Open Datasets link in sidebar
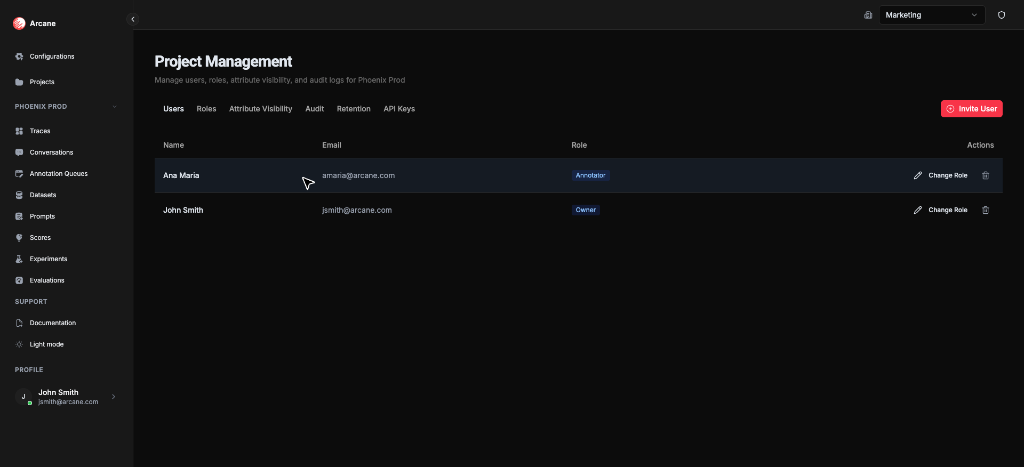Screen dimensions: 1024x467 pyautogui.click(x=42, y=195)
